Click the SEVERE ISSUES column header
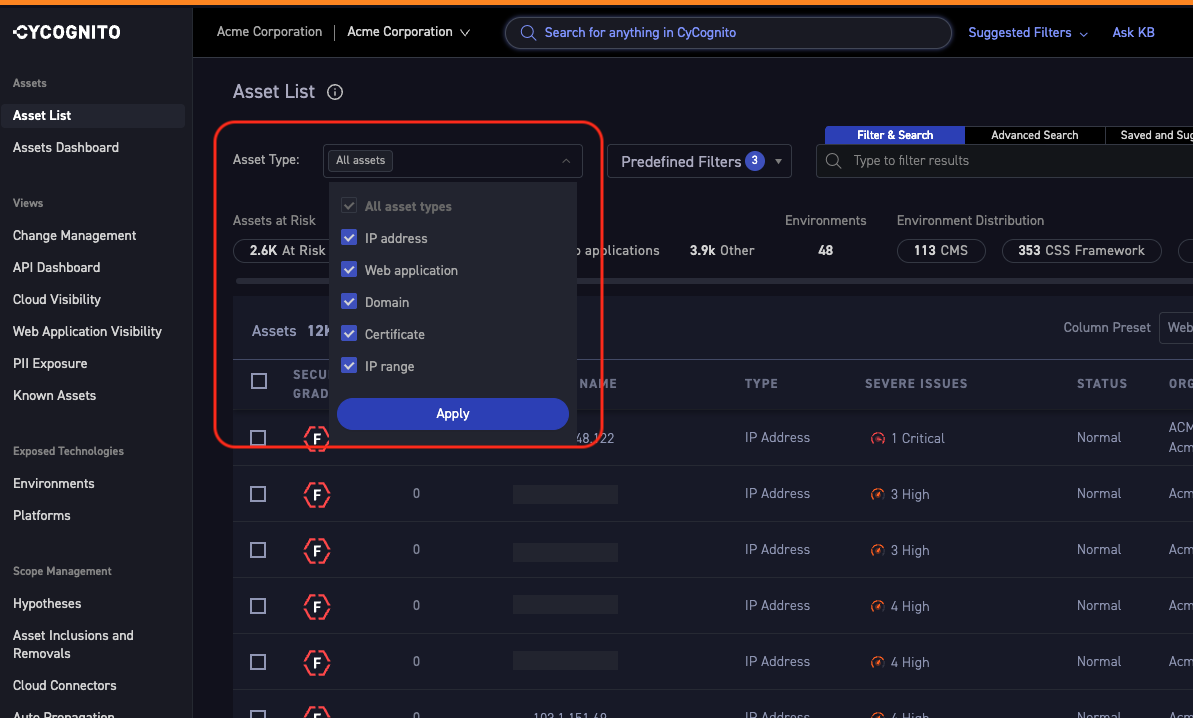This screenshot has height=718, width=1193. pyautogui.click(x=916, y=383)
